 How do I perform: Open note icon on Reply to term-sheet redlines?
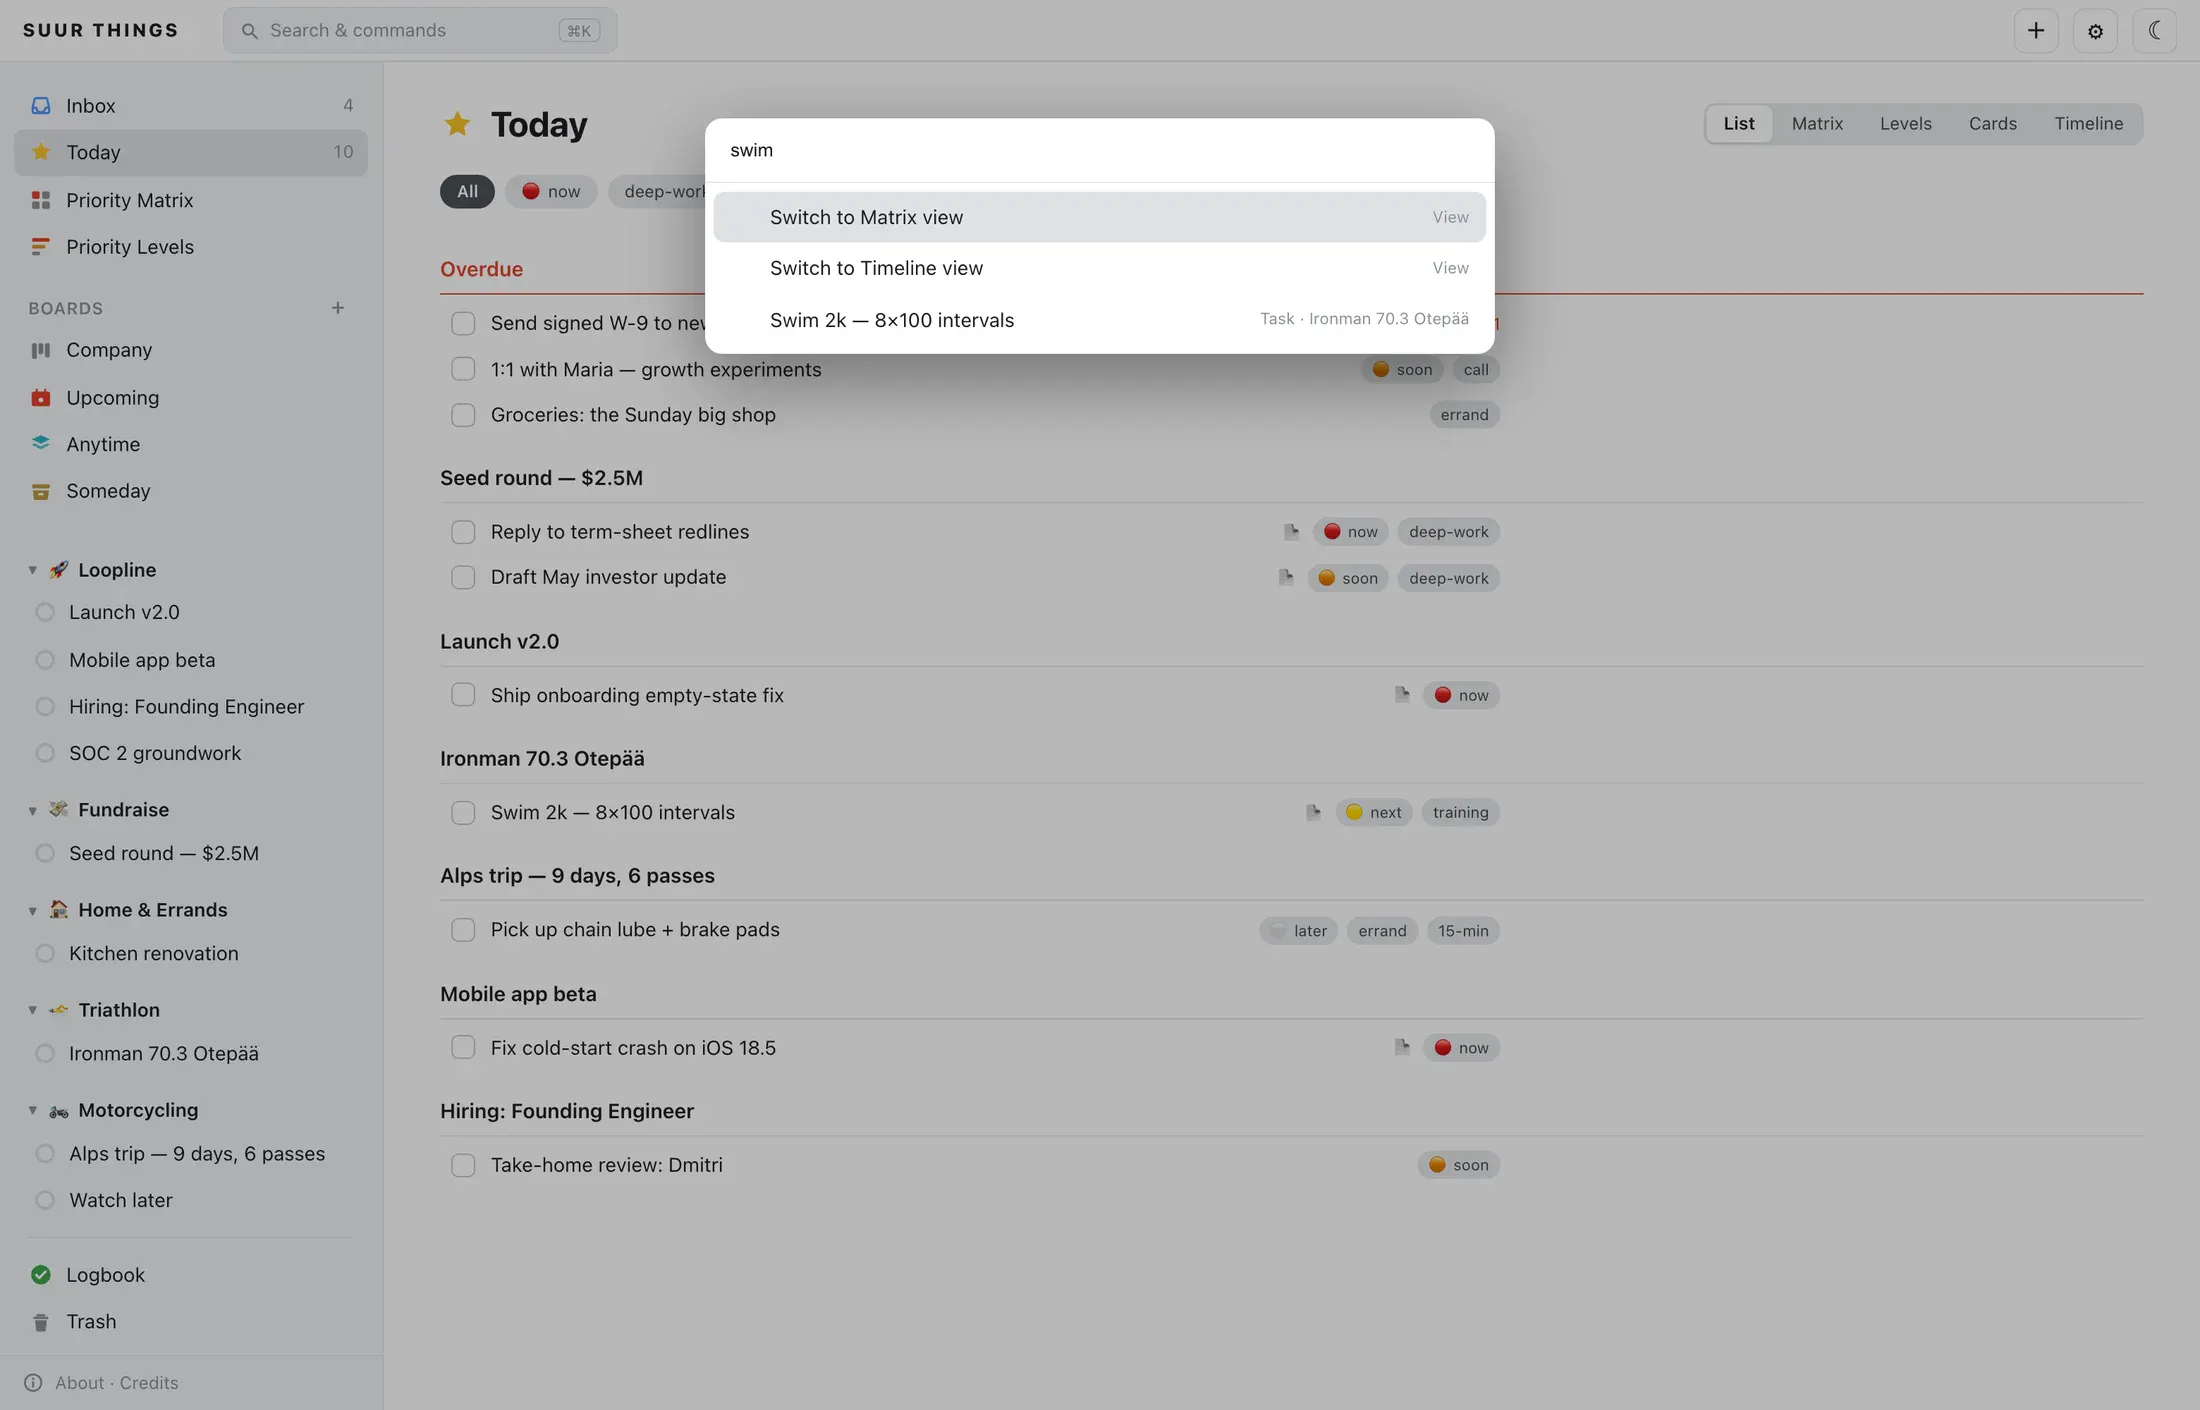[x=1291, y=531]
